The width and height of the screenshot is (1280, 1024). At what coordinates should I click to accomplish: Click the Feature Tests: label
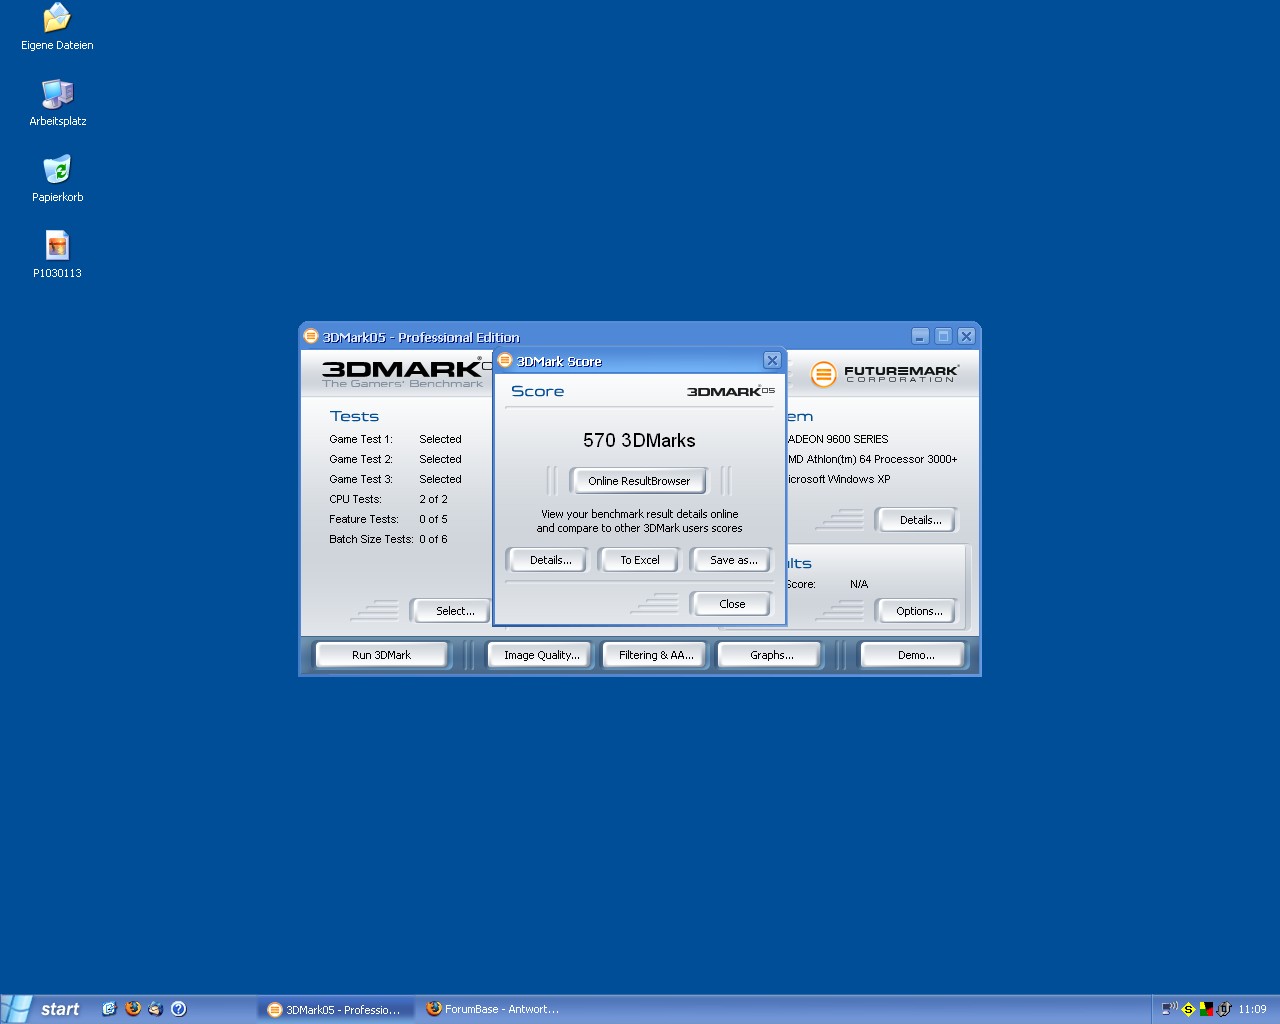364,519
